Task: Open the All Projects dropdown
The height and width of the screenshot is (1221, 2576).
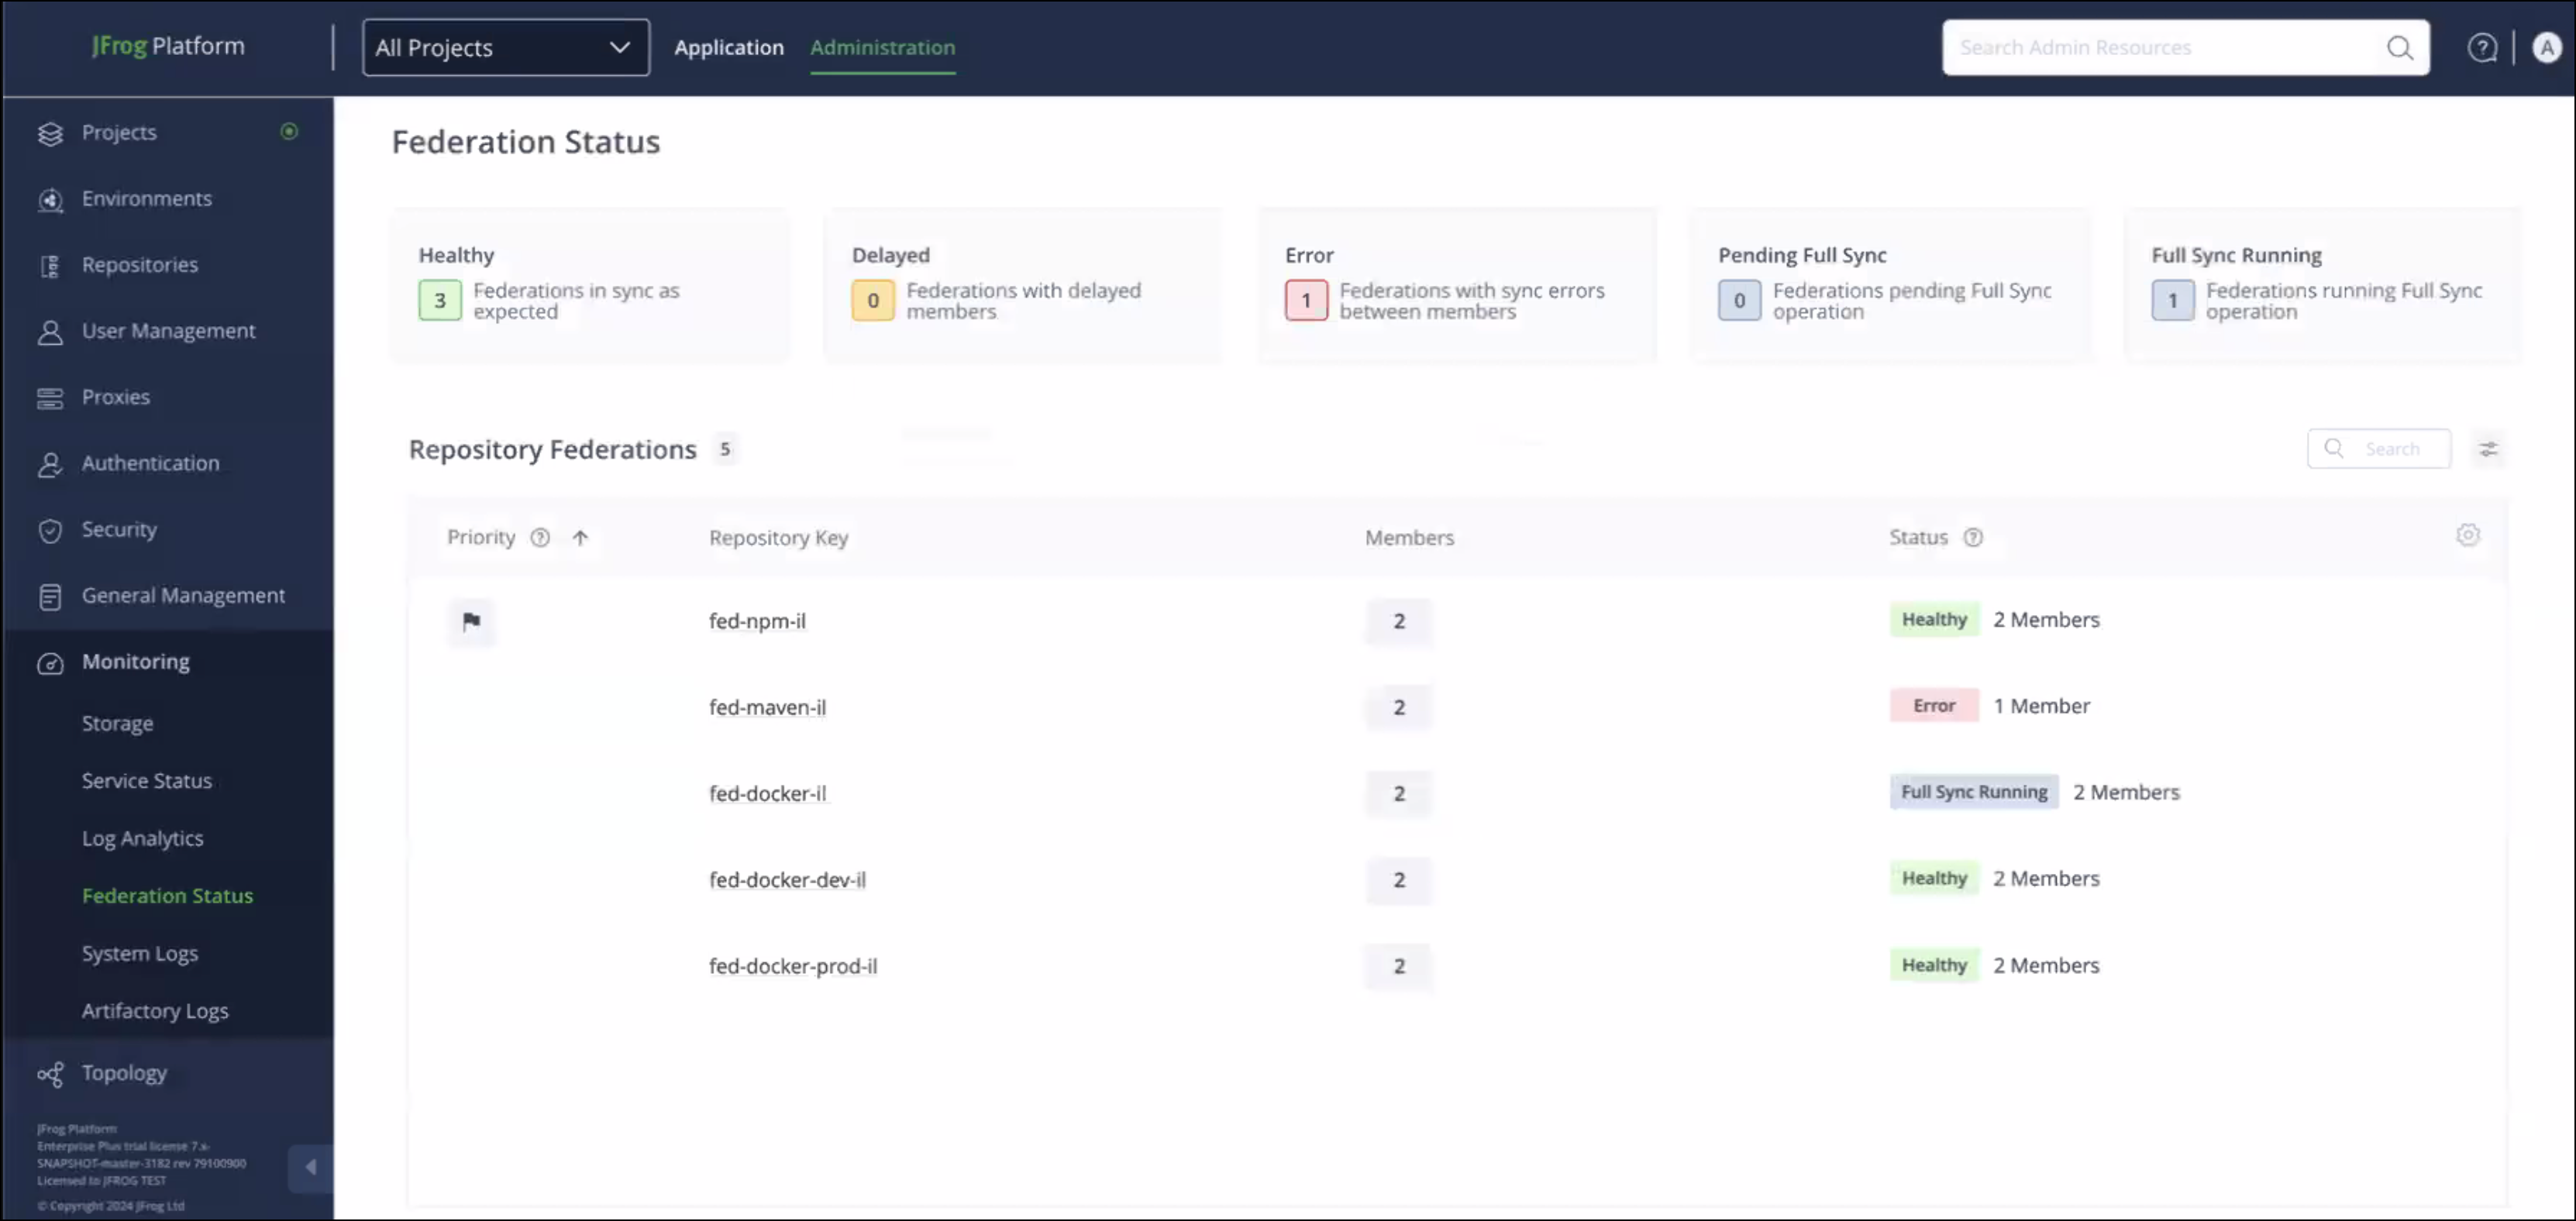Action: [x=505, y=47]
